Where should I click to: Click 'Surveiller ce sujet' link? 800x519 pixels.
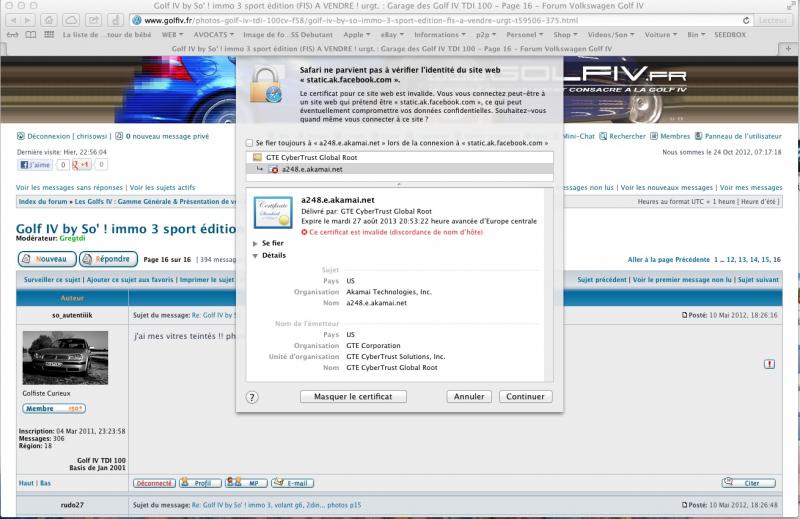click(52, 280)
